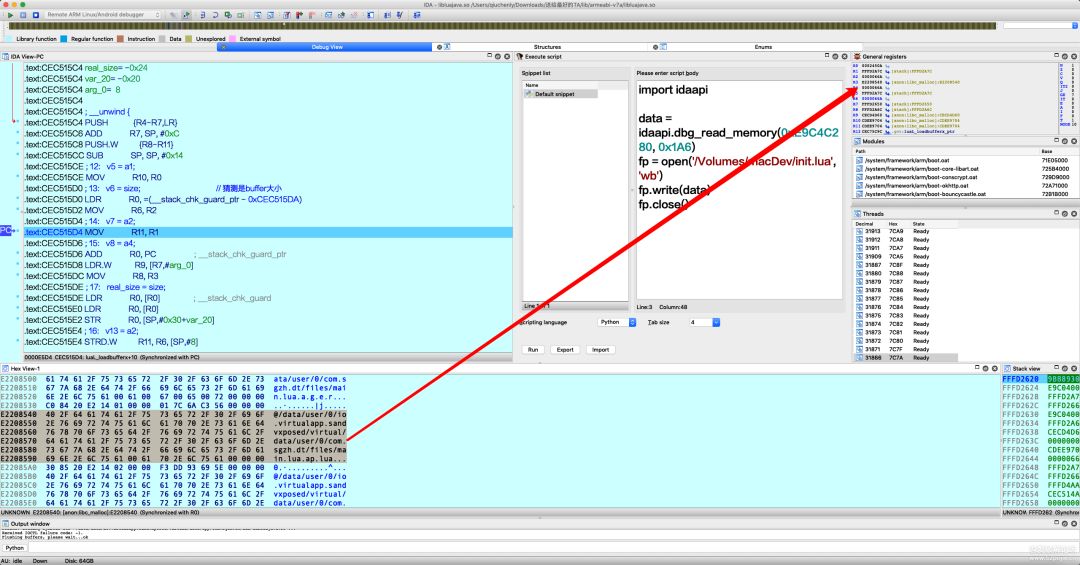Click the Import button
The image size is (1080, 565).
(600, 350)
